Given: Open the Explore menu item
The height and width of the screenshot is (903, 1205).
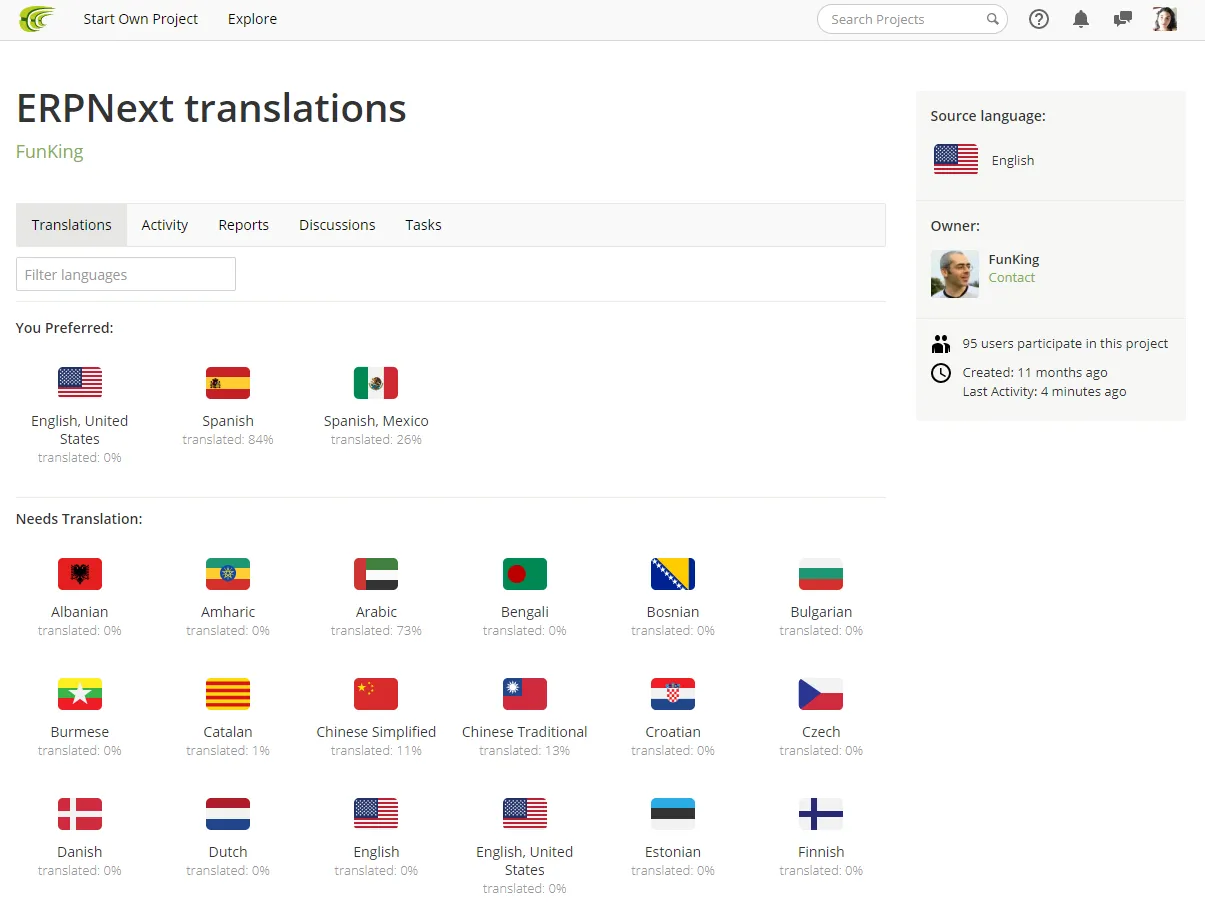Looking at the screenshot, I should (252, 19).
